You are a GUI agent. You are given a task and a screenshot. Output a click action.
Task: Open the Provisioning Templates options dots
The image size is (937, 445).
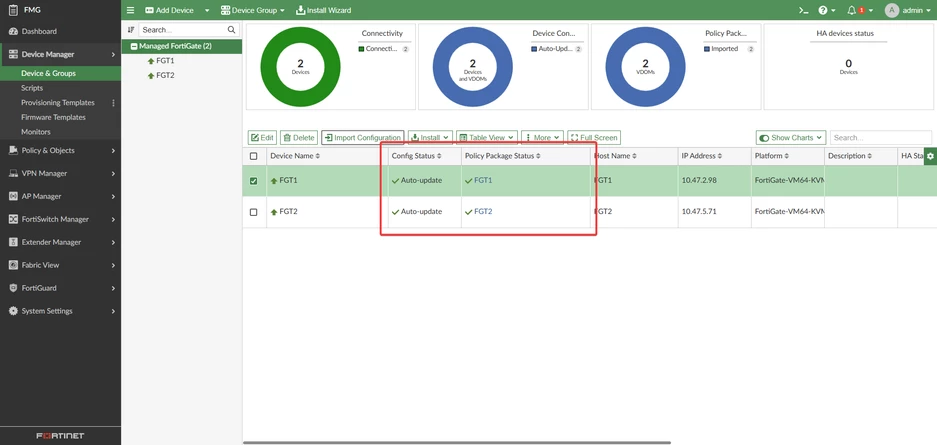tap(114, 103)
